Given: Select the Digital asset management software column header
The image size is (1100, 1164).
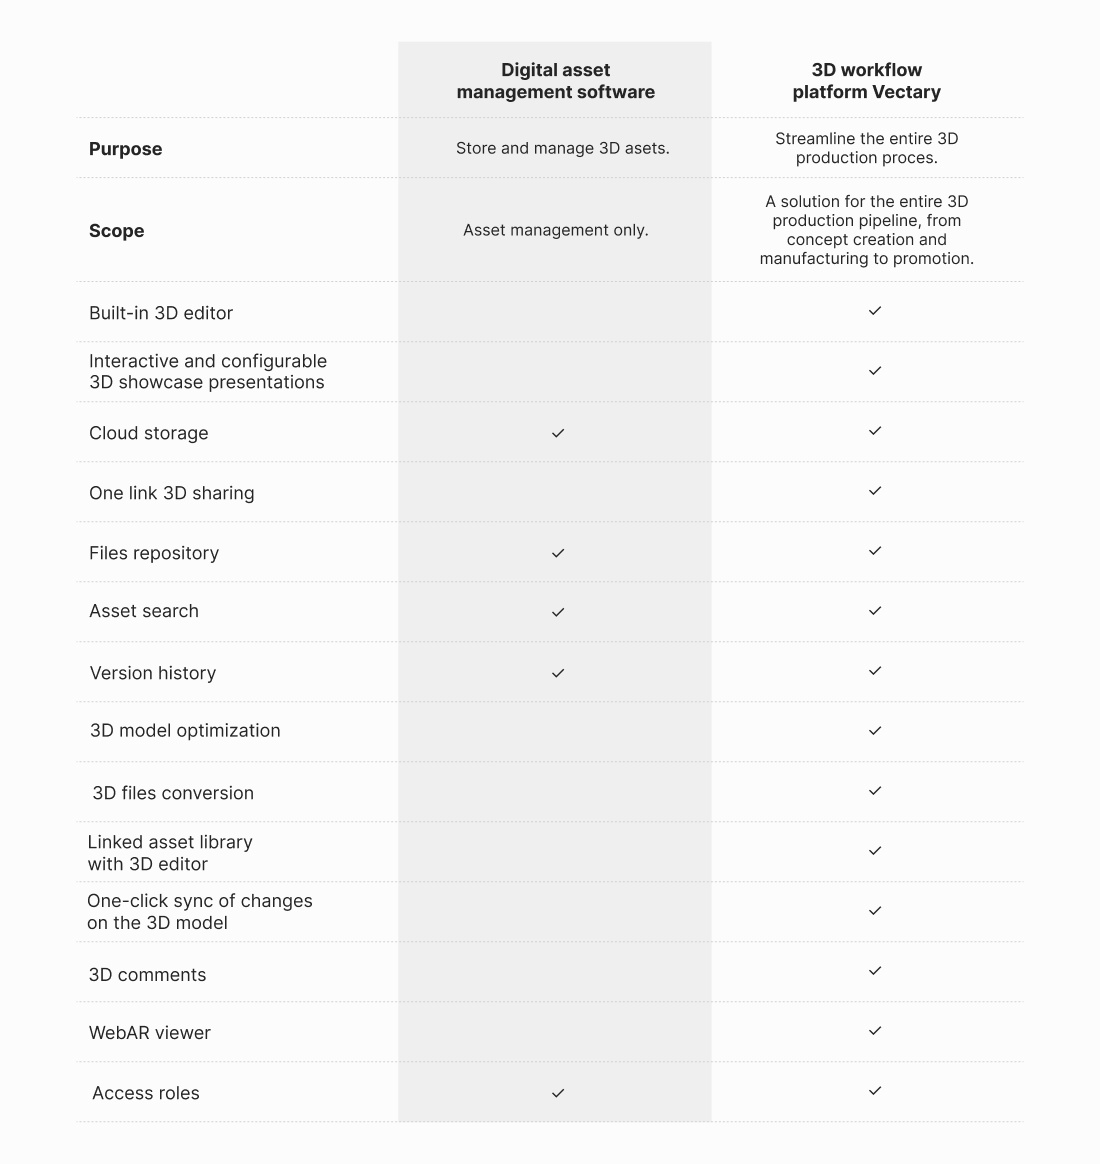Looking at the screenshot, I should point(555,81).
